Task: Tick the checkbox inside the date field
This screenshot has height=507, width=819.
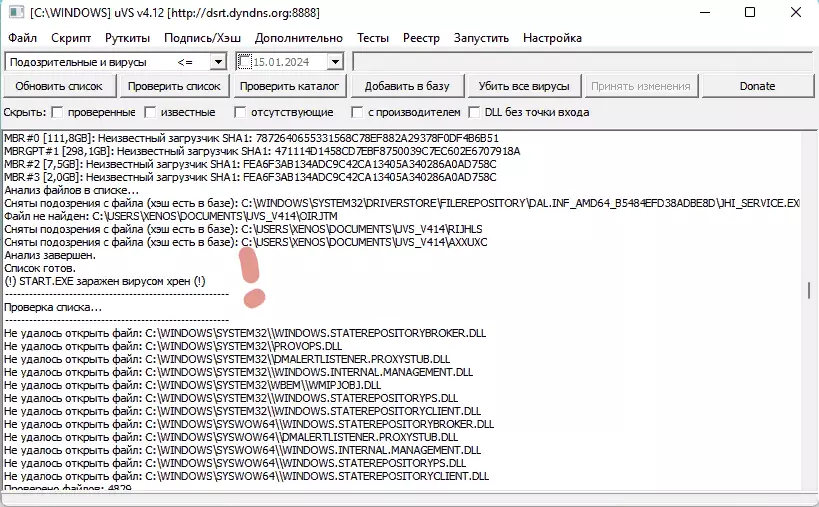Action: (x=245, y=62)
